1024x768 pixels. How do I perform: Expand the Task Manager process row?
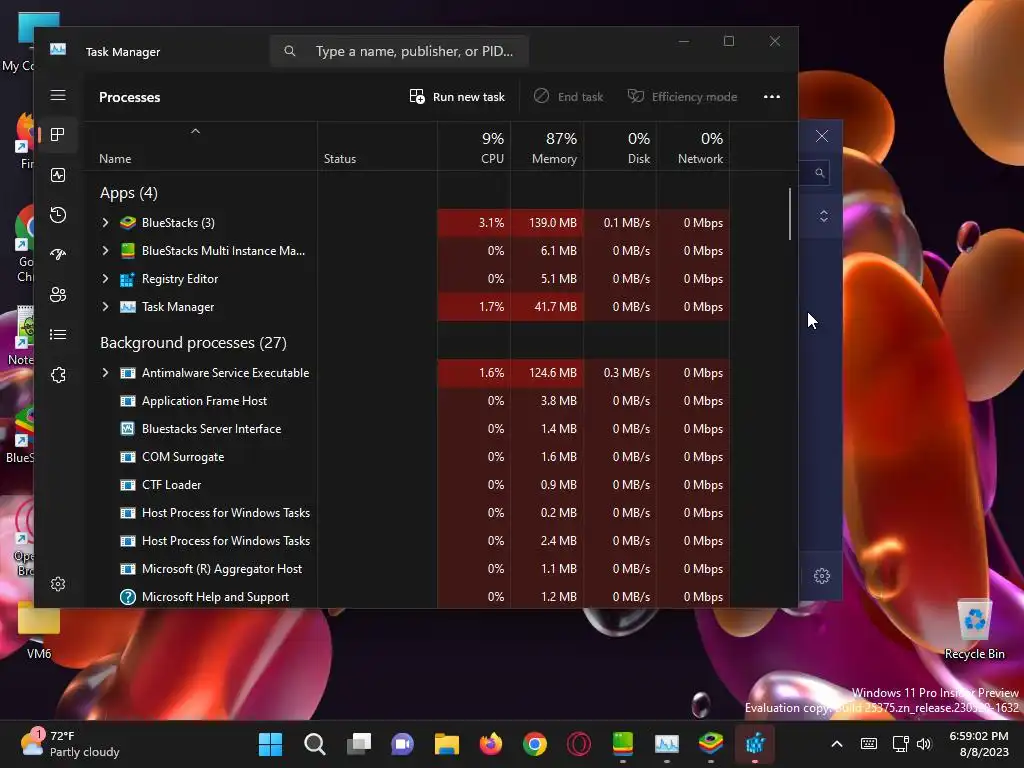click(105, 307)
